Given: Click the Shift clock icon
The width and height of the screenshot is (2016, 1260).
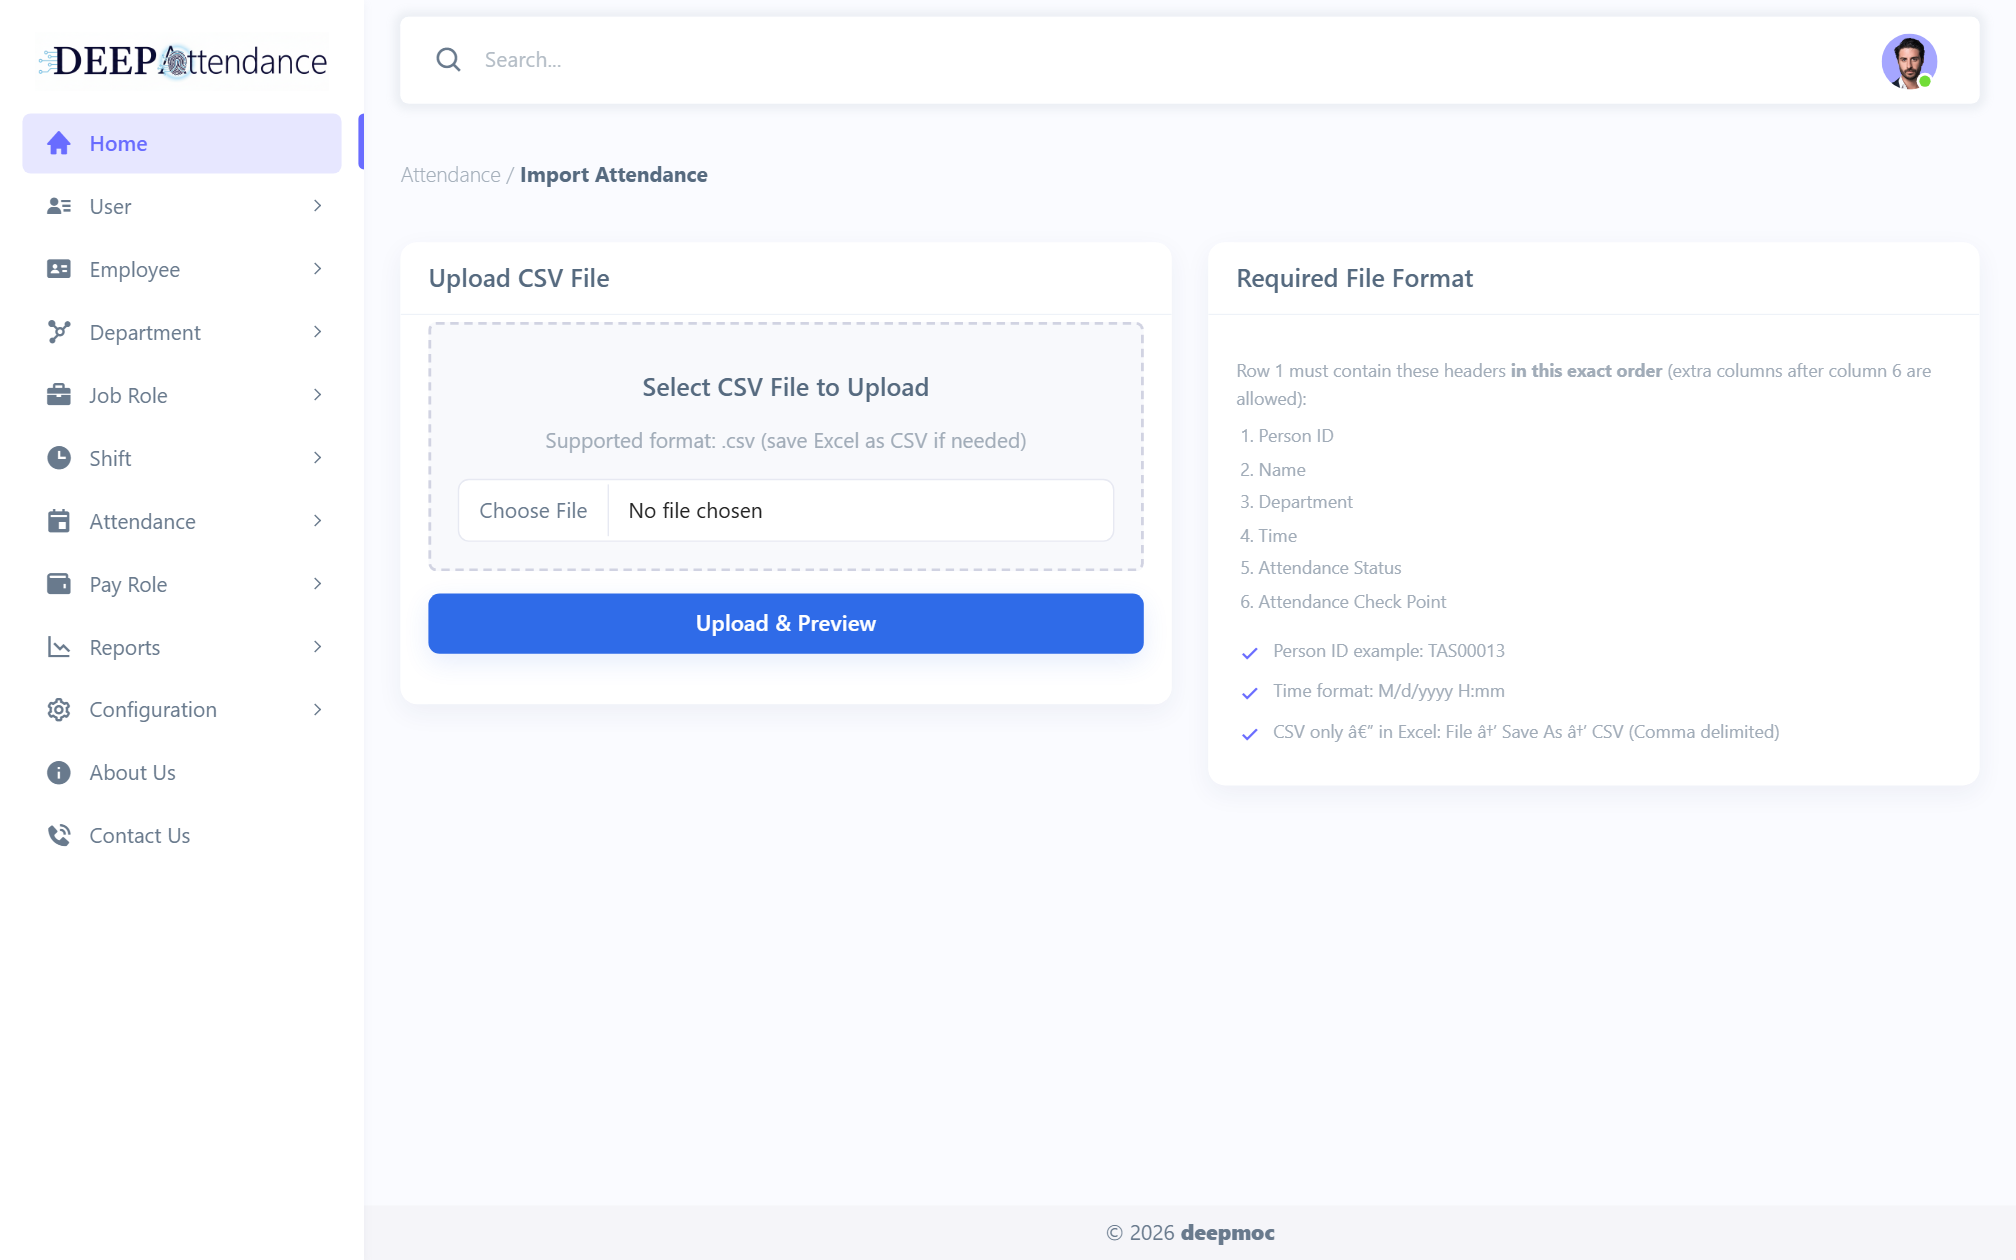Looking at the screenshot, I should pyautogui.click(x=59, y=458).
